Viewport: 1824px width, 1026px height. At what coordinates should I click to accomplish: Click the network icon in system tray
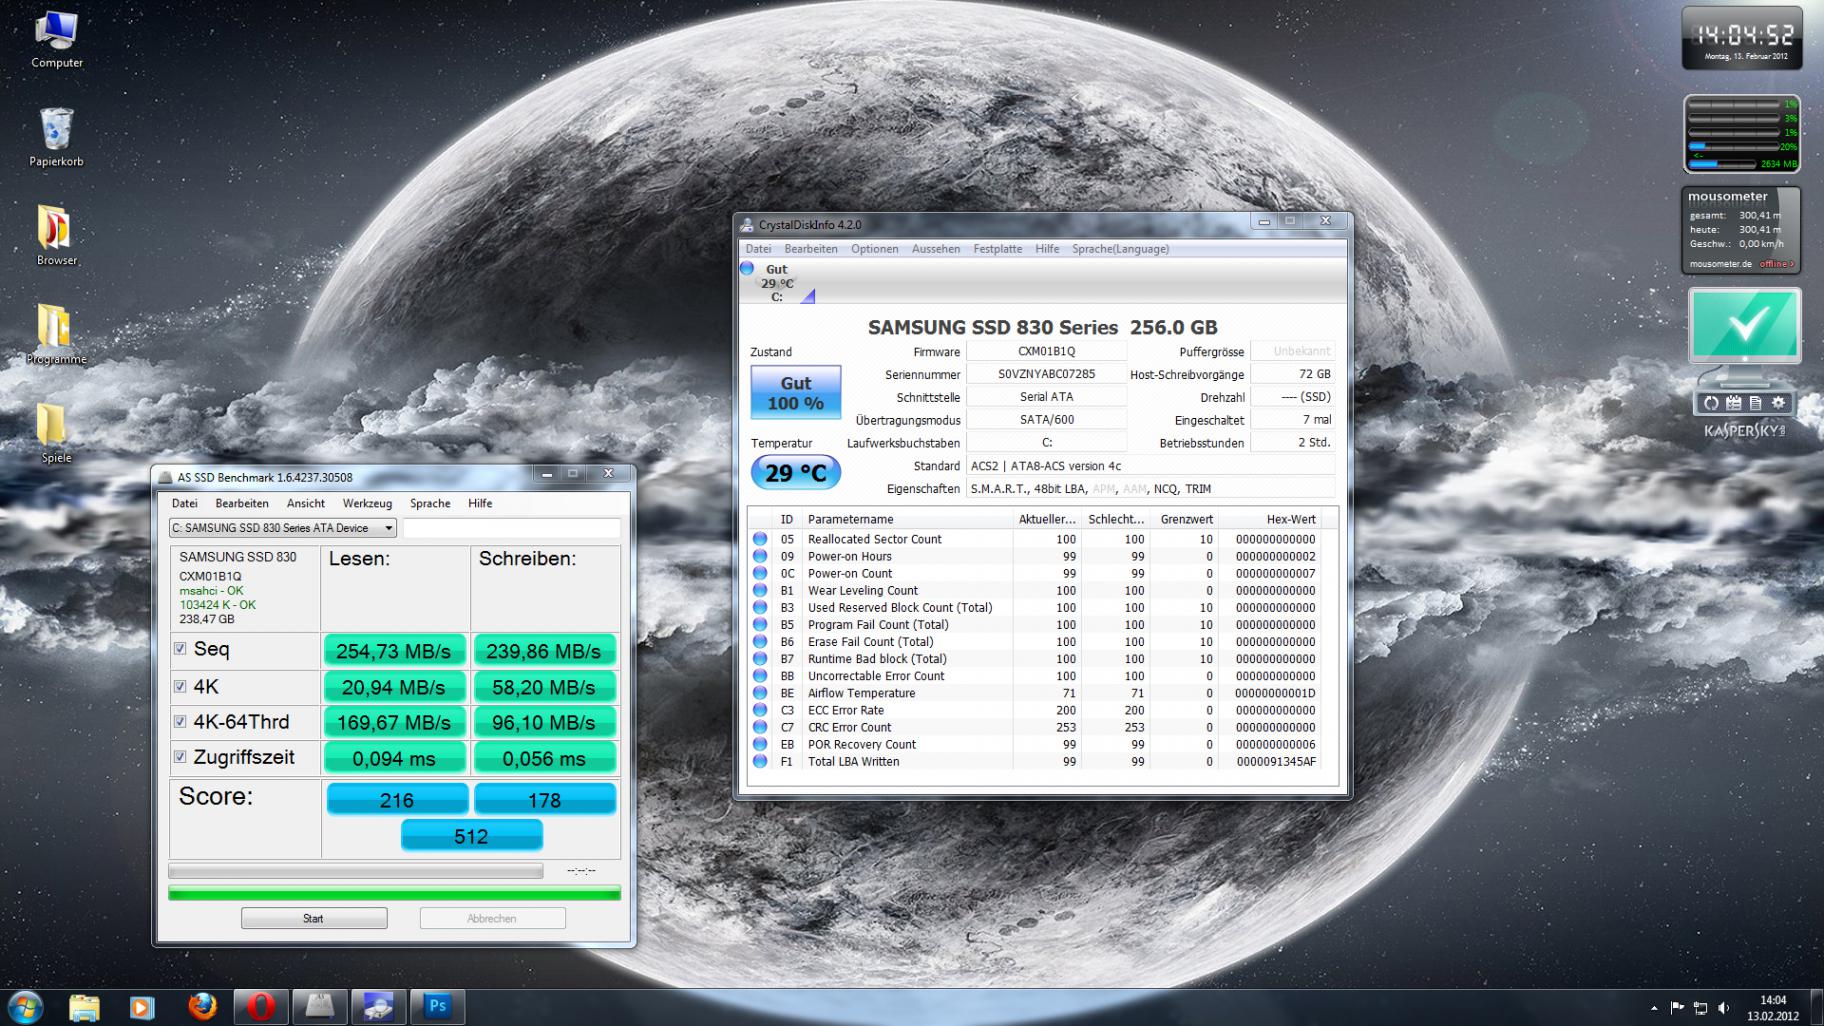click(1700, 1008)
